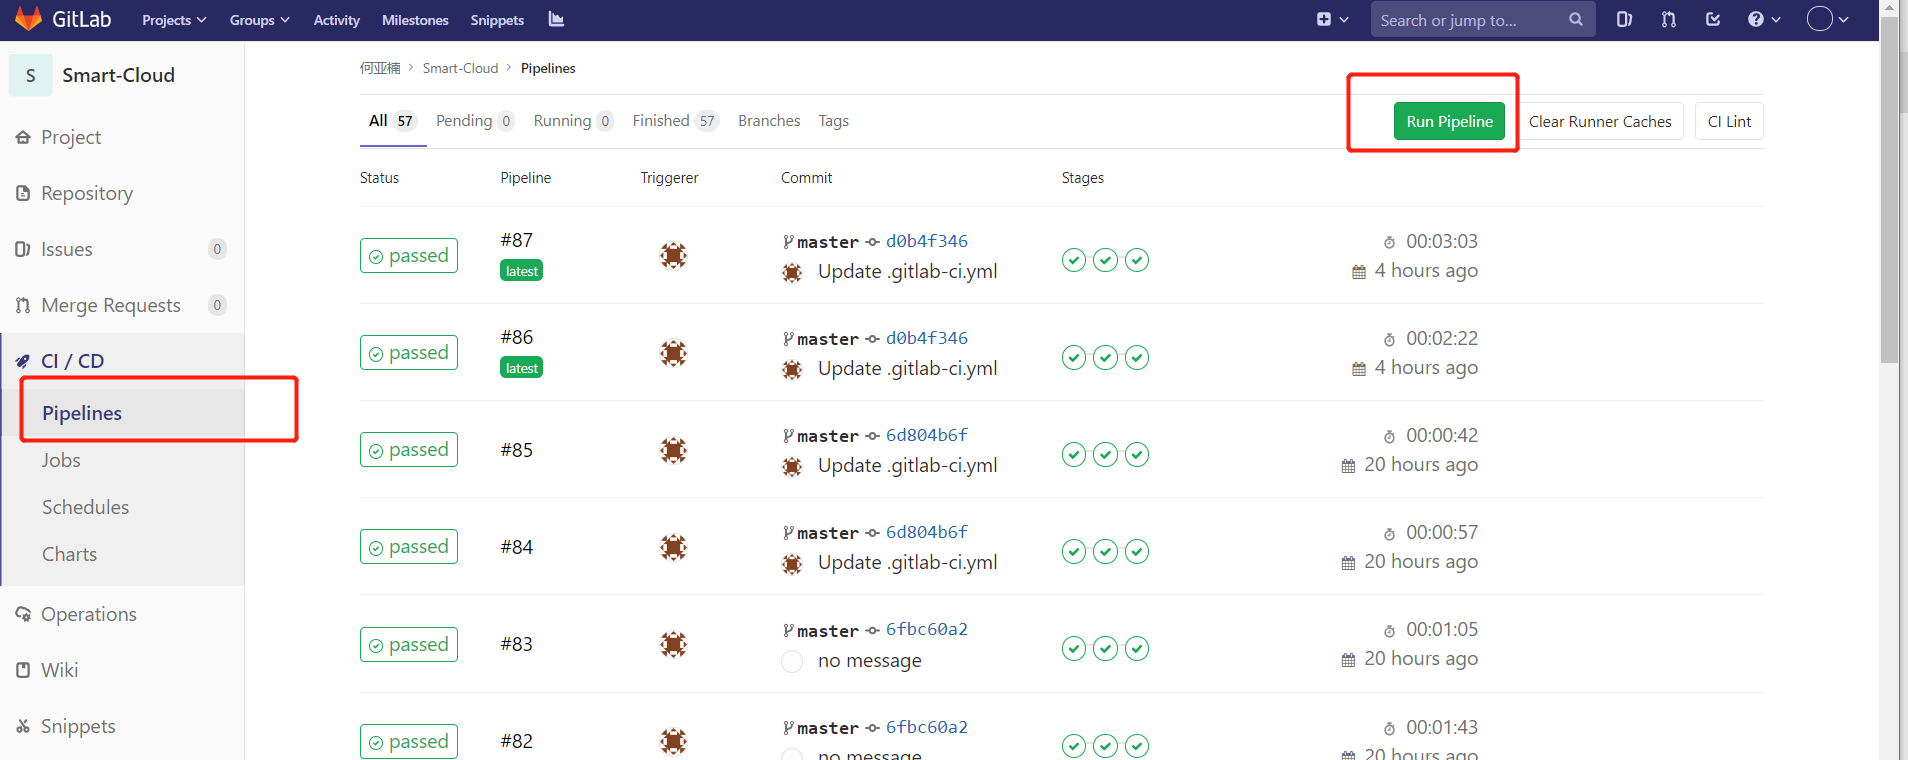Open the help question mark menu

click(x=1764, y=20)
